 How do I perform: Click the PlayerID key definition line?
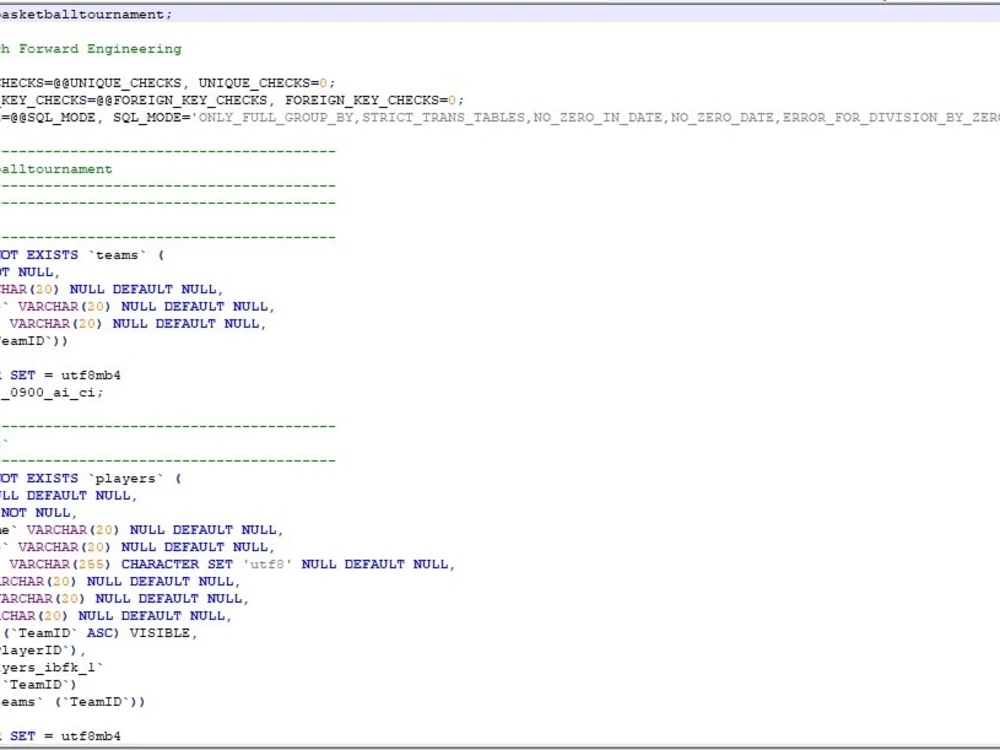45,650
